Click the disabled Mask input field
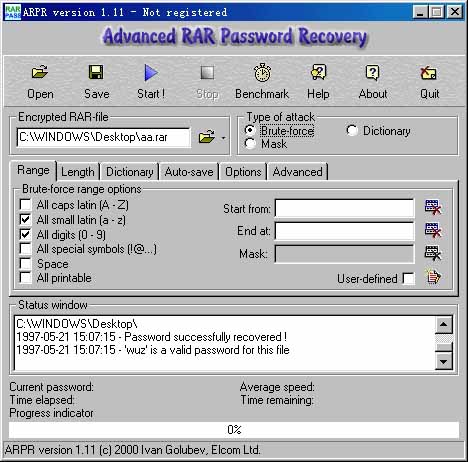Viewport: 468px width, 462px height. click(345, 254)
